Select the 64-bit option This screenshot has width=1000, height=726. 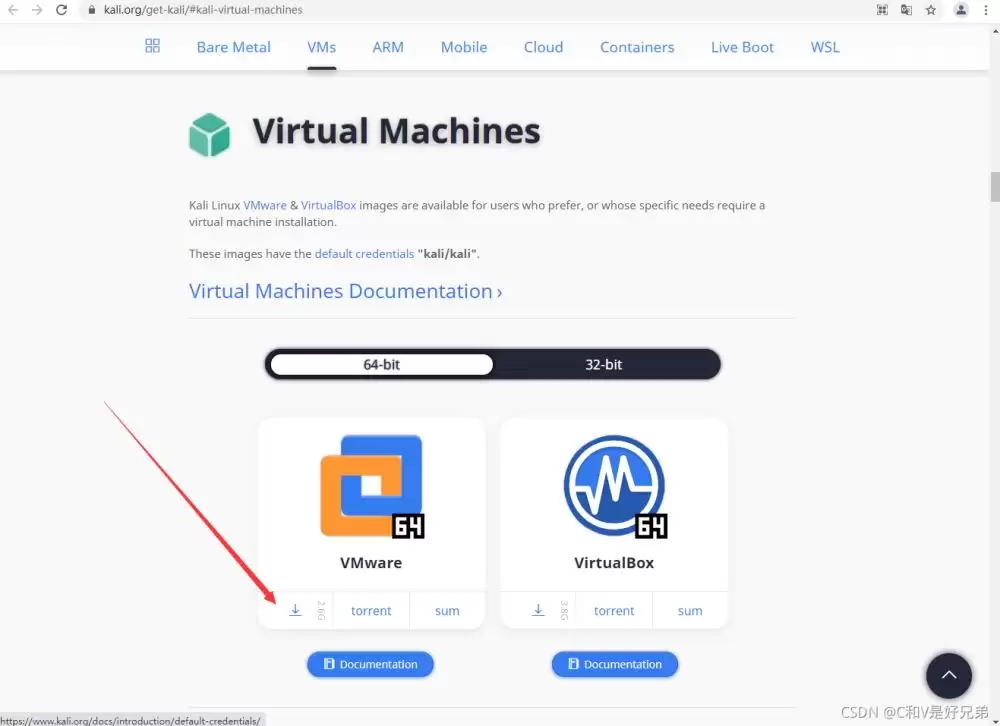[x=381, y=364]
